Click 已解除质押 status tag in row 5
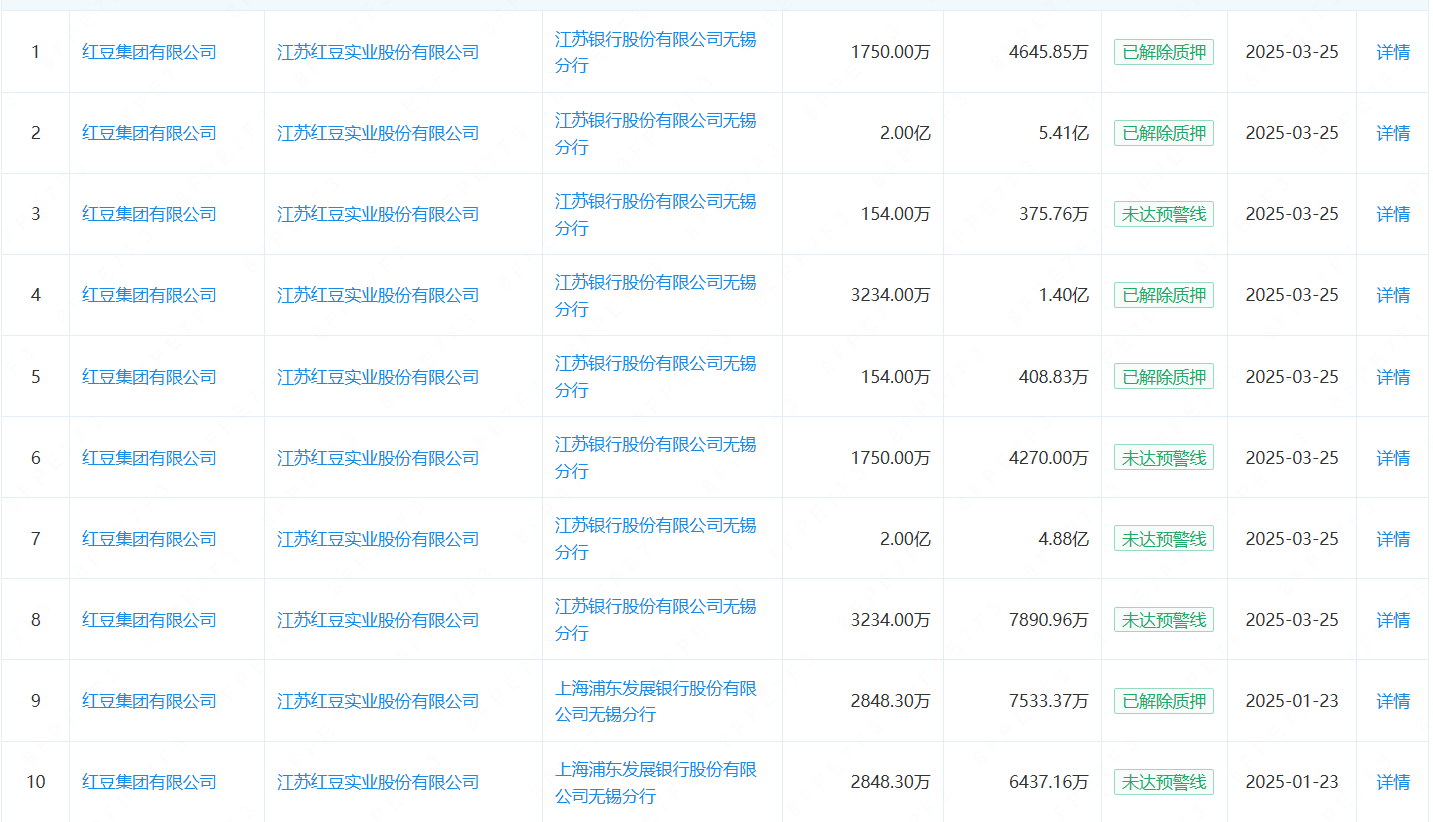This screenshot has height=822, width=1433. (1164, 377)
